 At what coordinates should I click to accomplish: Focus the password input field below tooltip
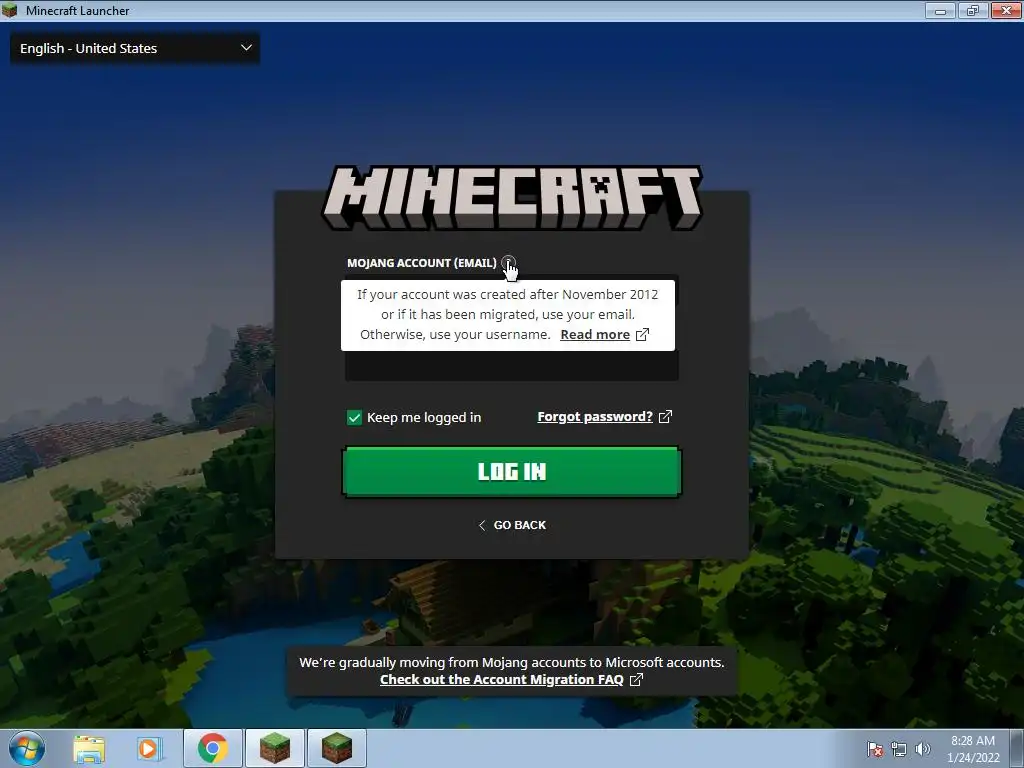512,366
